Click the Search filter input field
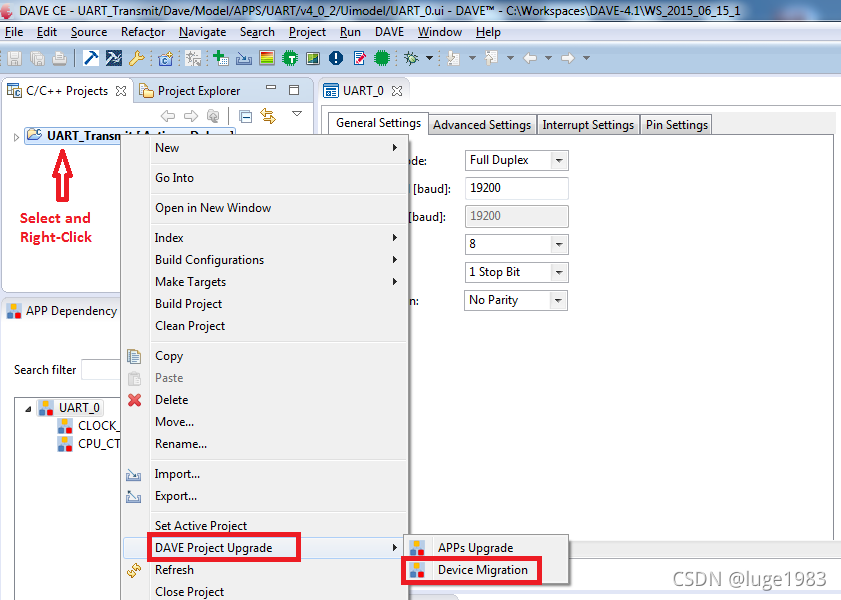 (101, 370)
